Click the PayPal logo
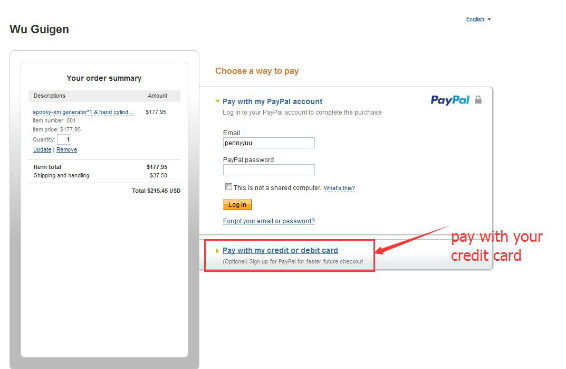The width and height of the screenshot is (566, 369). tap(450, 100)
